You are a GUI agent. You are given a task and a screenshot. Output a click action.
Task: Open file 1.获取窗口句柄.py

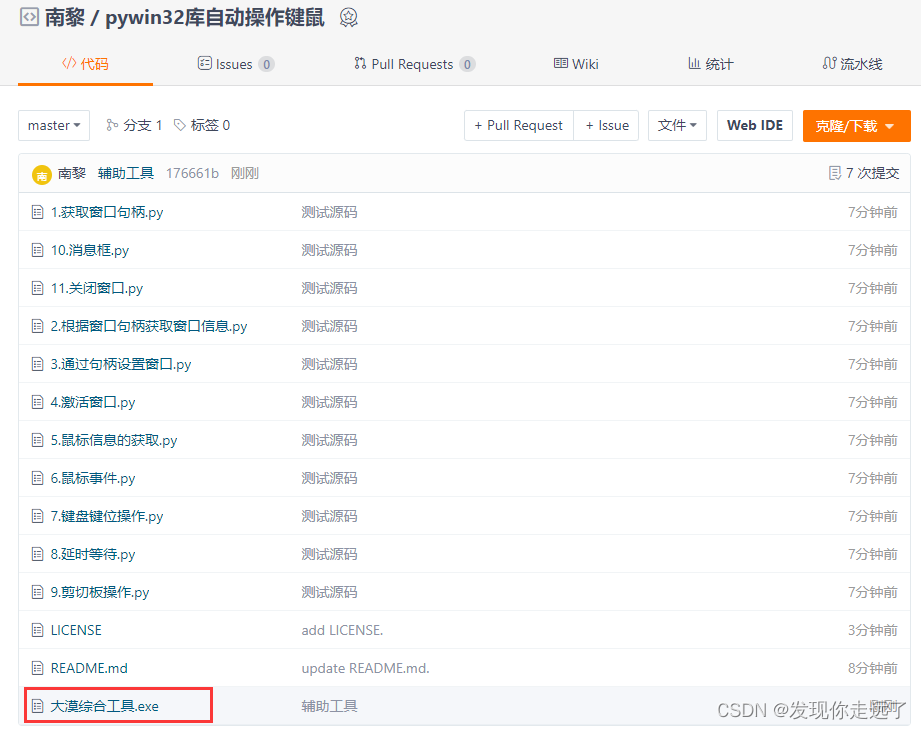point(107,212)
